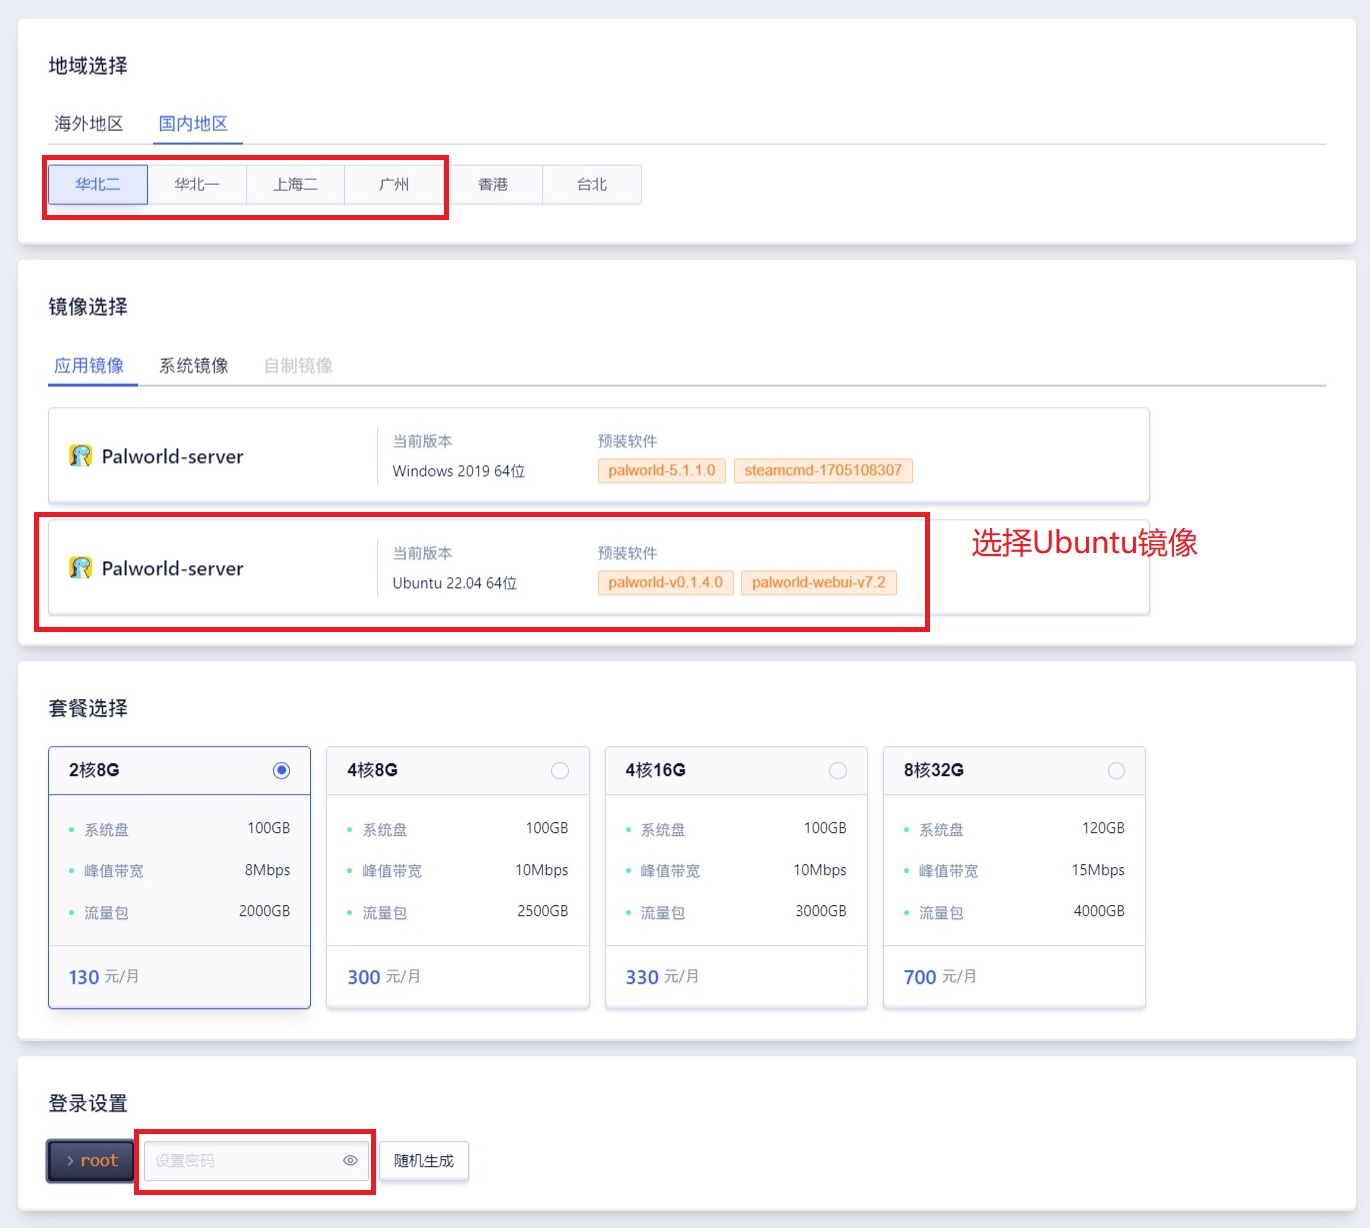
Task: Click the 330 元/月 price
Action: [x=662, y=977]
